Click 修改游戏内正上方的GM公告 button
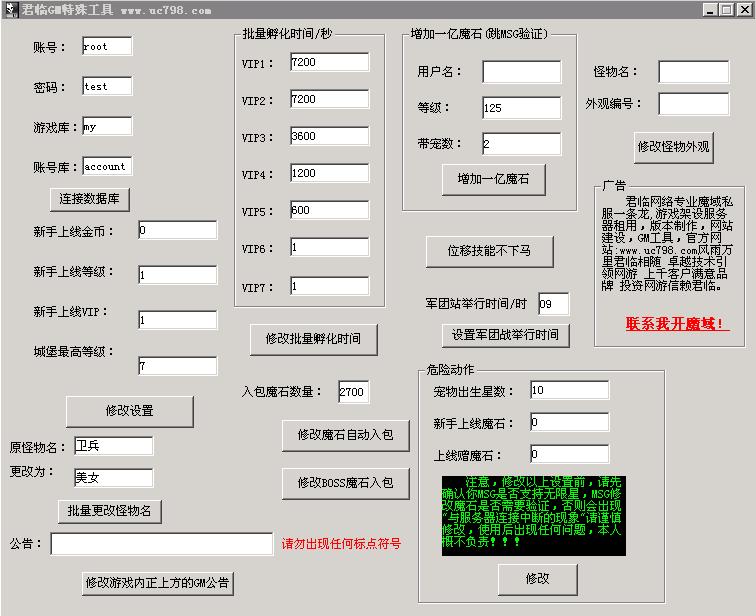The image size is (756, 616). coord(157,582)
